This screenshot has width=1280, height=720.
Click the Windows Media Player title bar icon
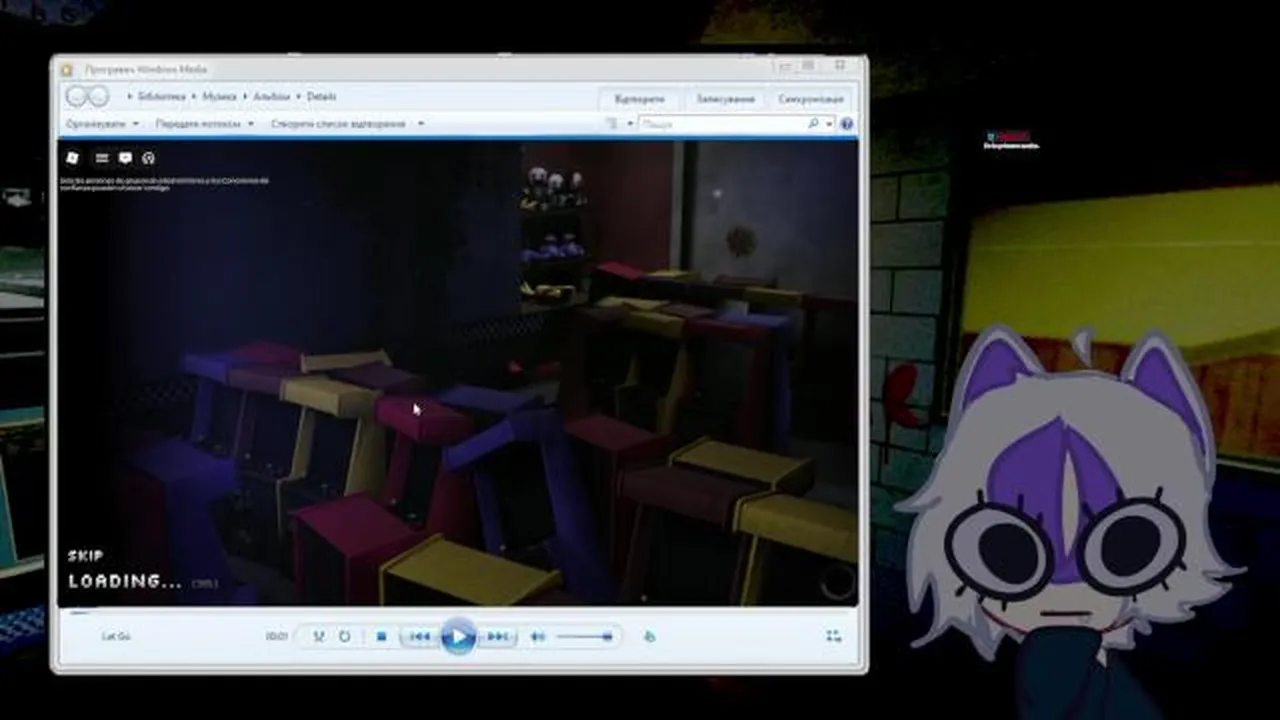point(67,70)
